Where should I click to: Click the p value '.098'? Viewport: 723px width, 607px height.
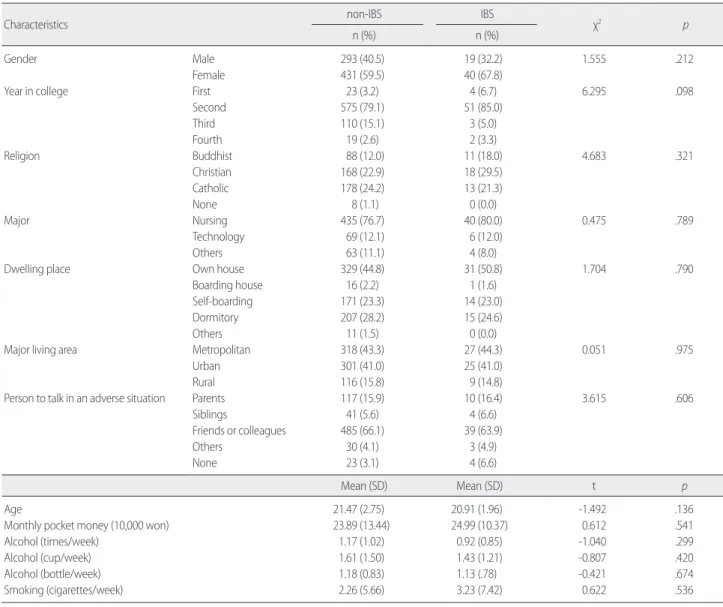[683, 91]
